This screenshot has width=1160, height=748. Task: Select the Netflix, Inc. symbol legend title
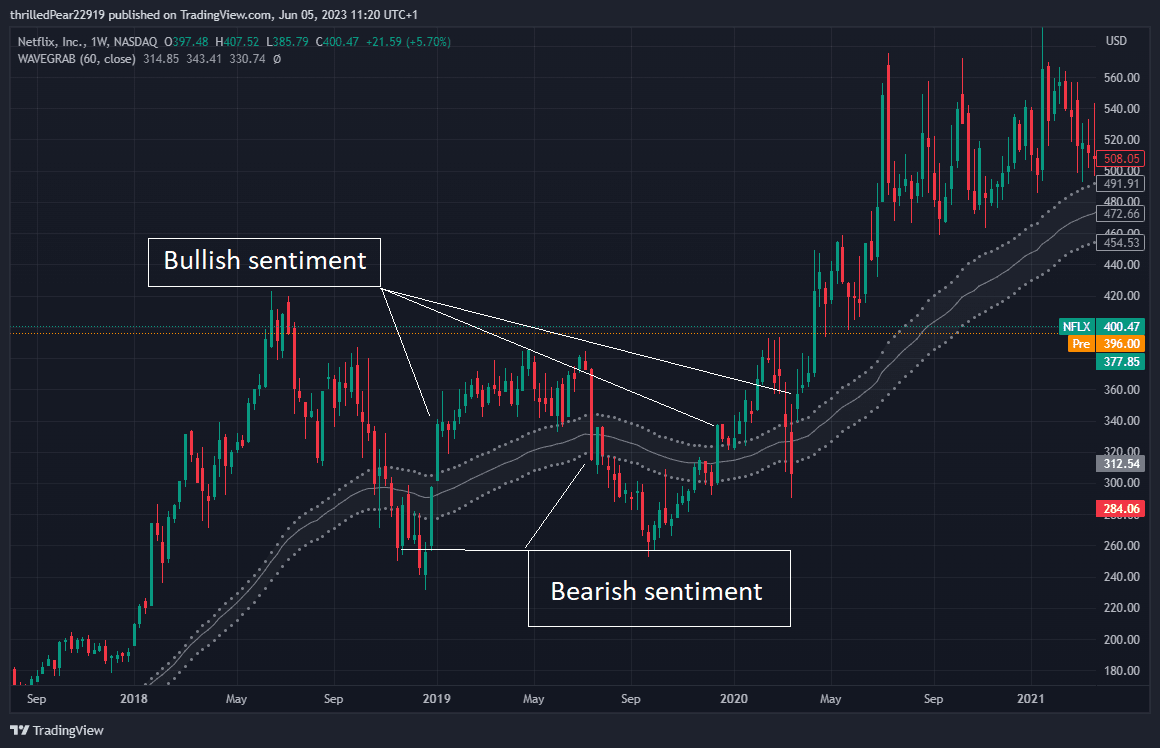(x=87, y=42)
